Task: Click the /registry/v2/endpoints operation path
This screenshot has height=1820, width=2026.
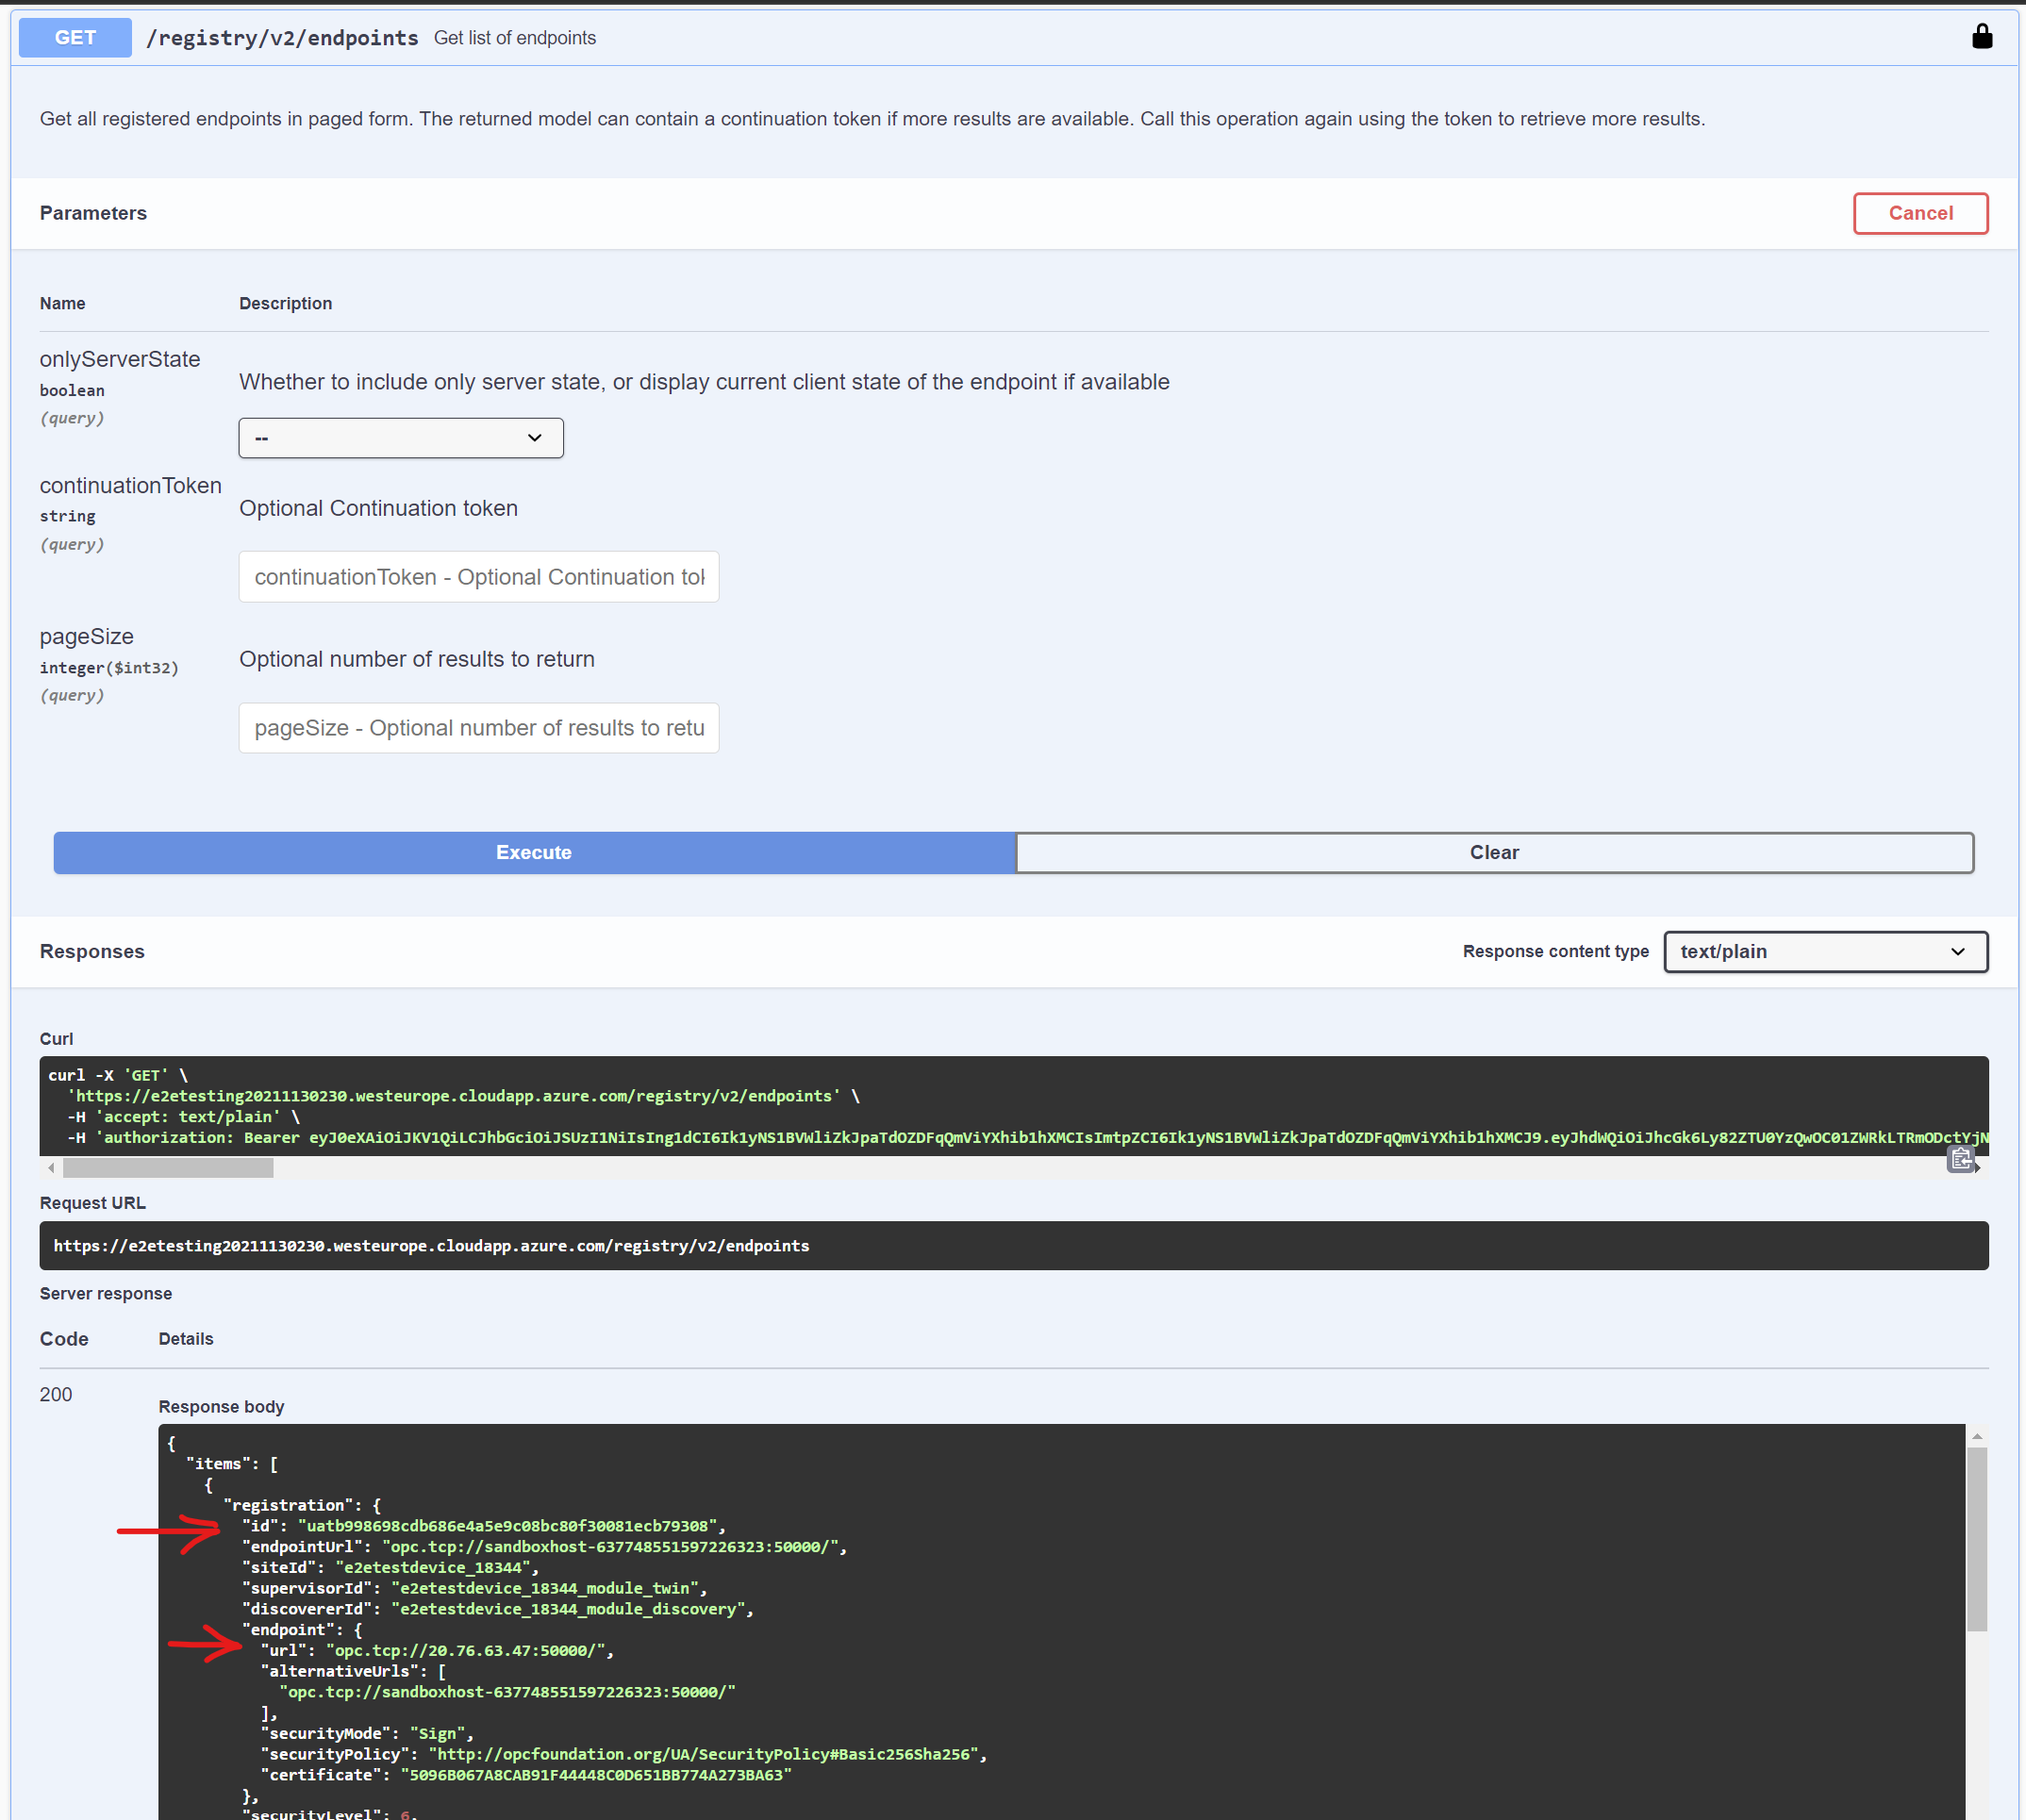Action: pyautogui.click(x=283, y=38)
